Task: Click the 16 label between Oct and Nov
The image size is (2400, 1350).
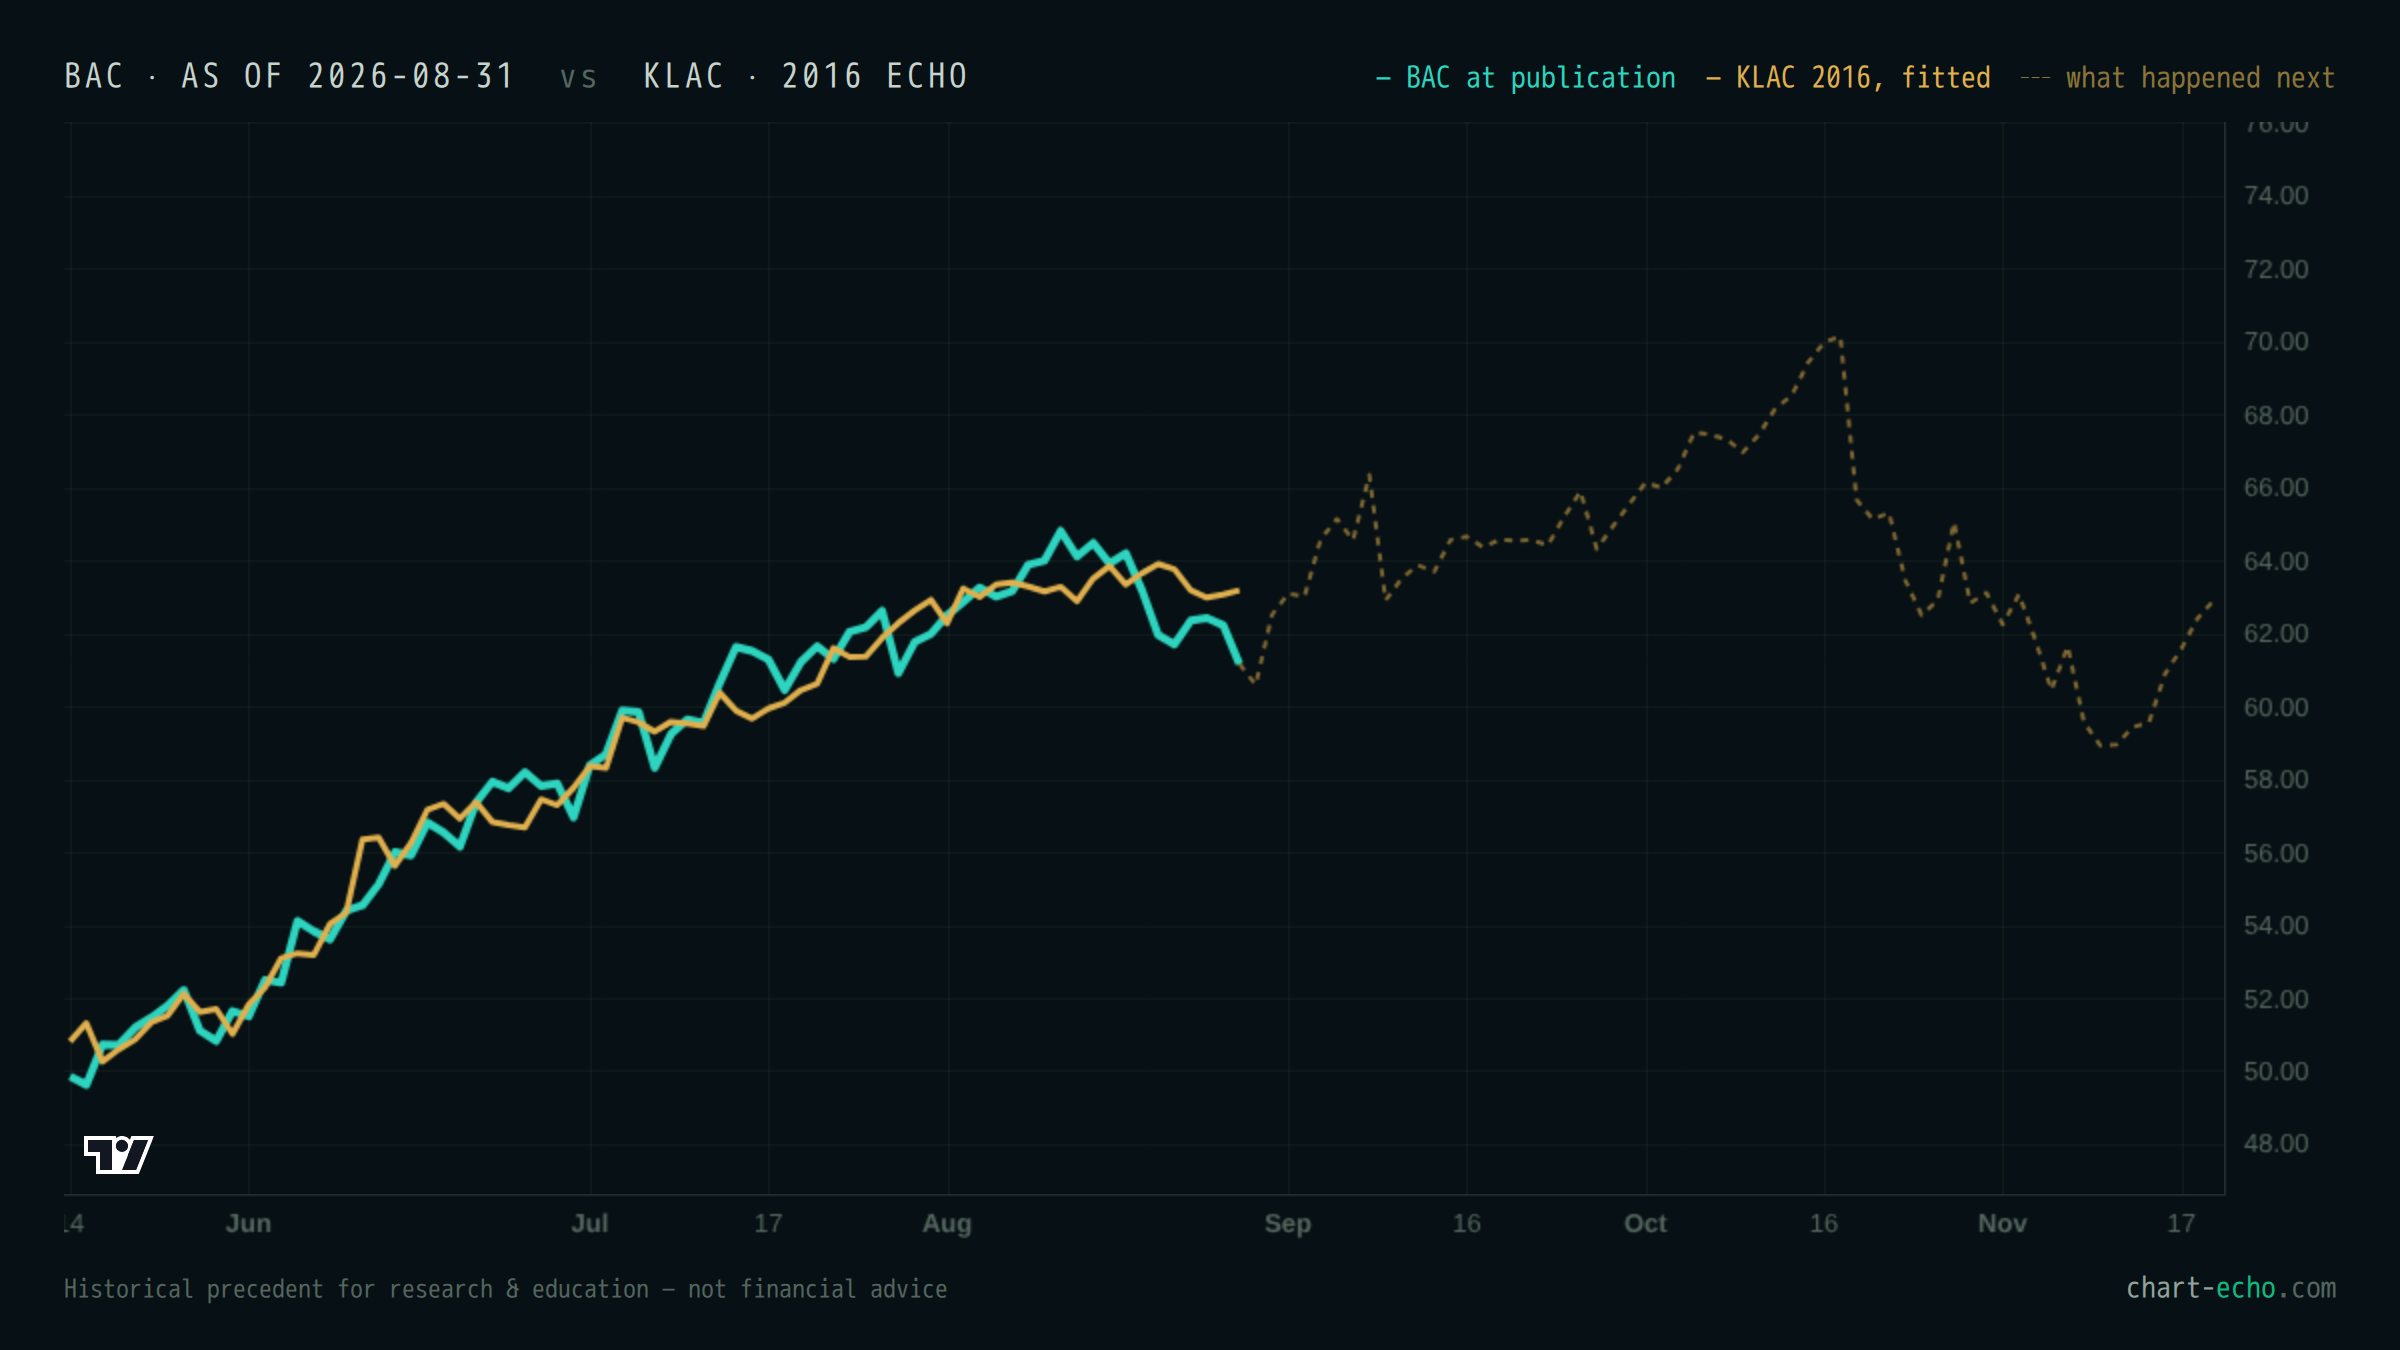Action: pos(1824,1224)
